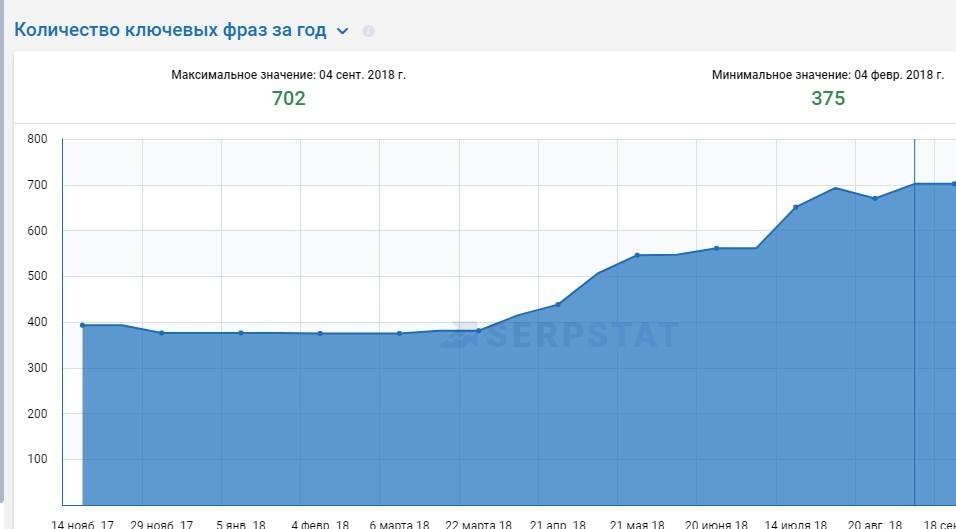Click the maximum value 702
Screen dimensions: 956x529
click(288, 98)
